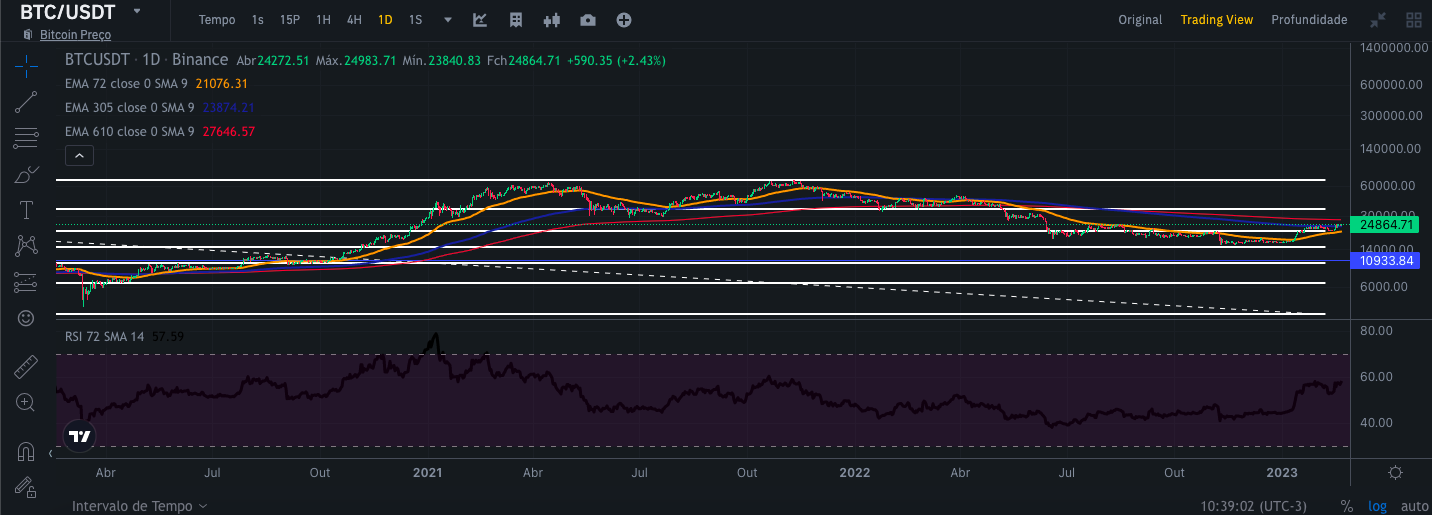
Task: Select Tempo interval option
Action: click(217, 20)
